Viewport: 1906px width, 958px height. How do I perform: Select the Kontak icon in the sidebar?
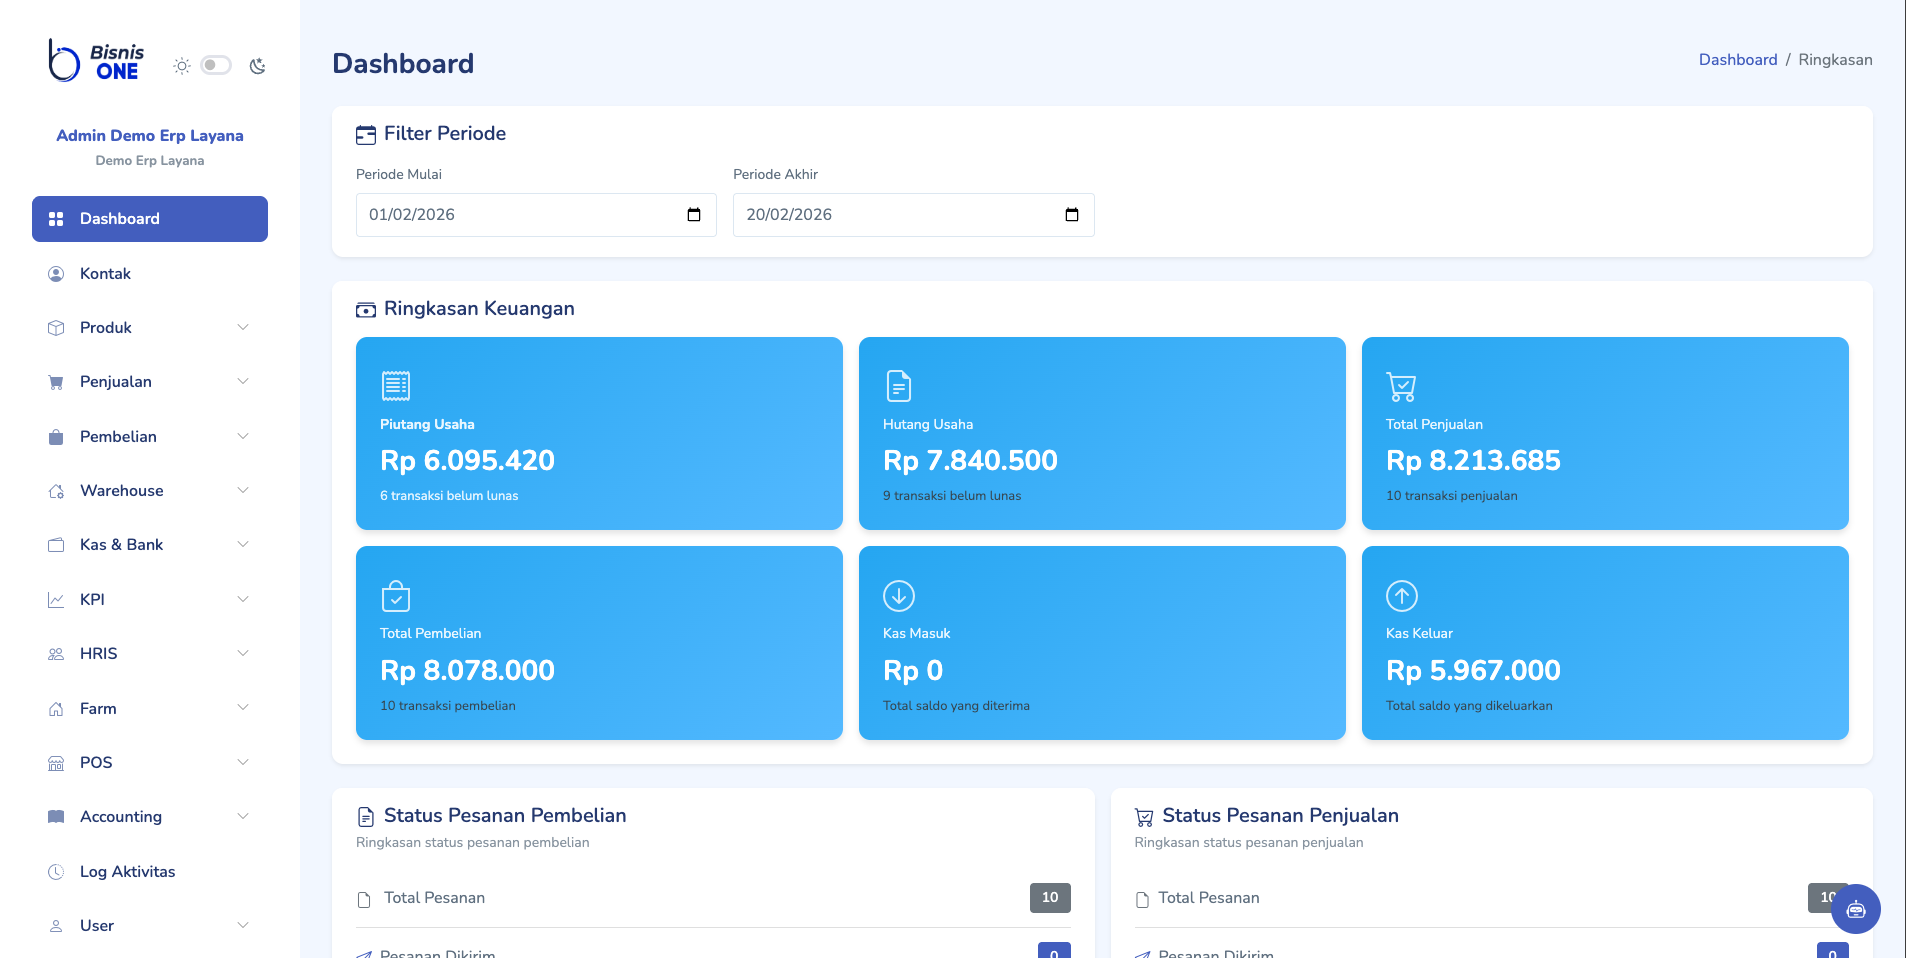tap(56, 273)
